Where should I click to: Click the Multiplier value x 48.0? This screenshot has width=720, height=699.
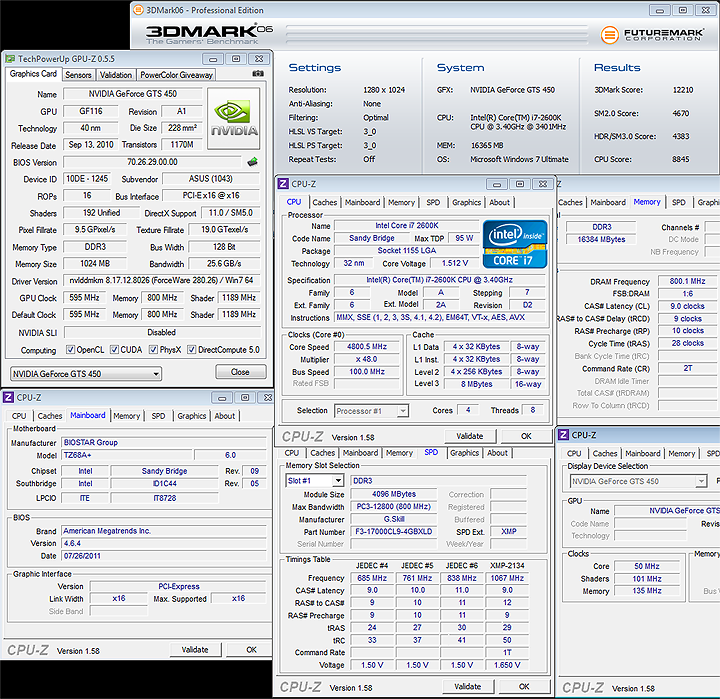tap(367, 359)
